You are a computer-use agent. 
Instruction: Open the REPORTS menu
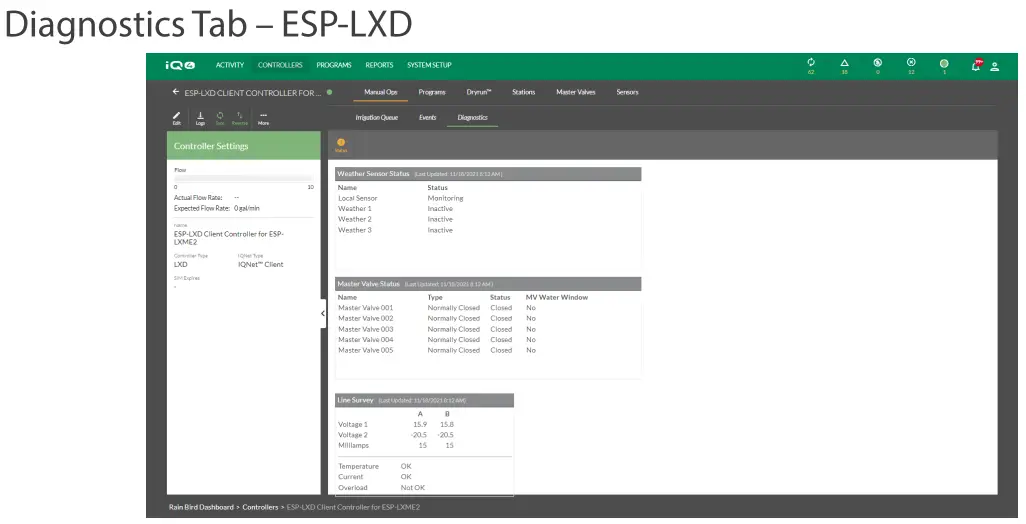point(380,65)
